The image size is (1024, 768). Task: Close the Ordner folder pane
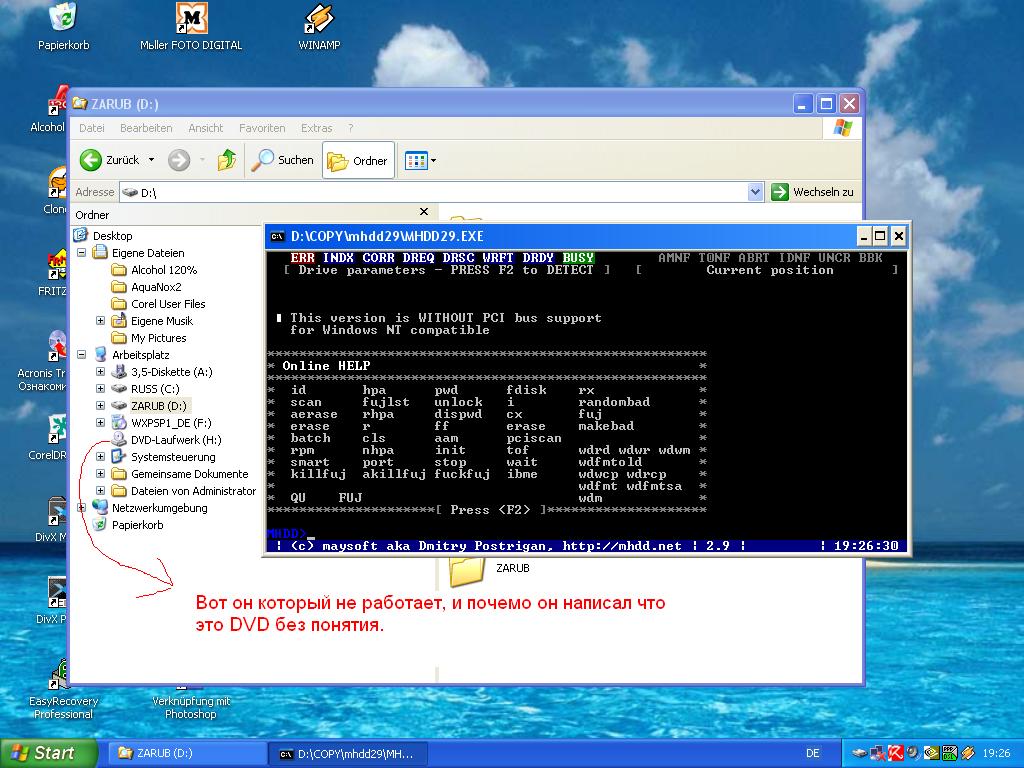[424, 212]
